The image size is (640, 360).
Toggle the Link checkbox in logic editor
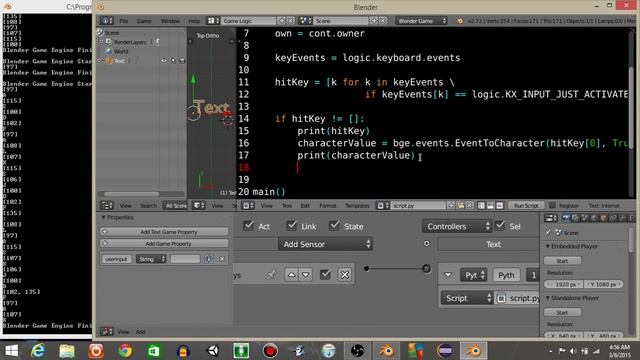291,225
